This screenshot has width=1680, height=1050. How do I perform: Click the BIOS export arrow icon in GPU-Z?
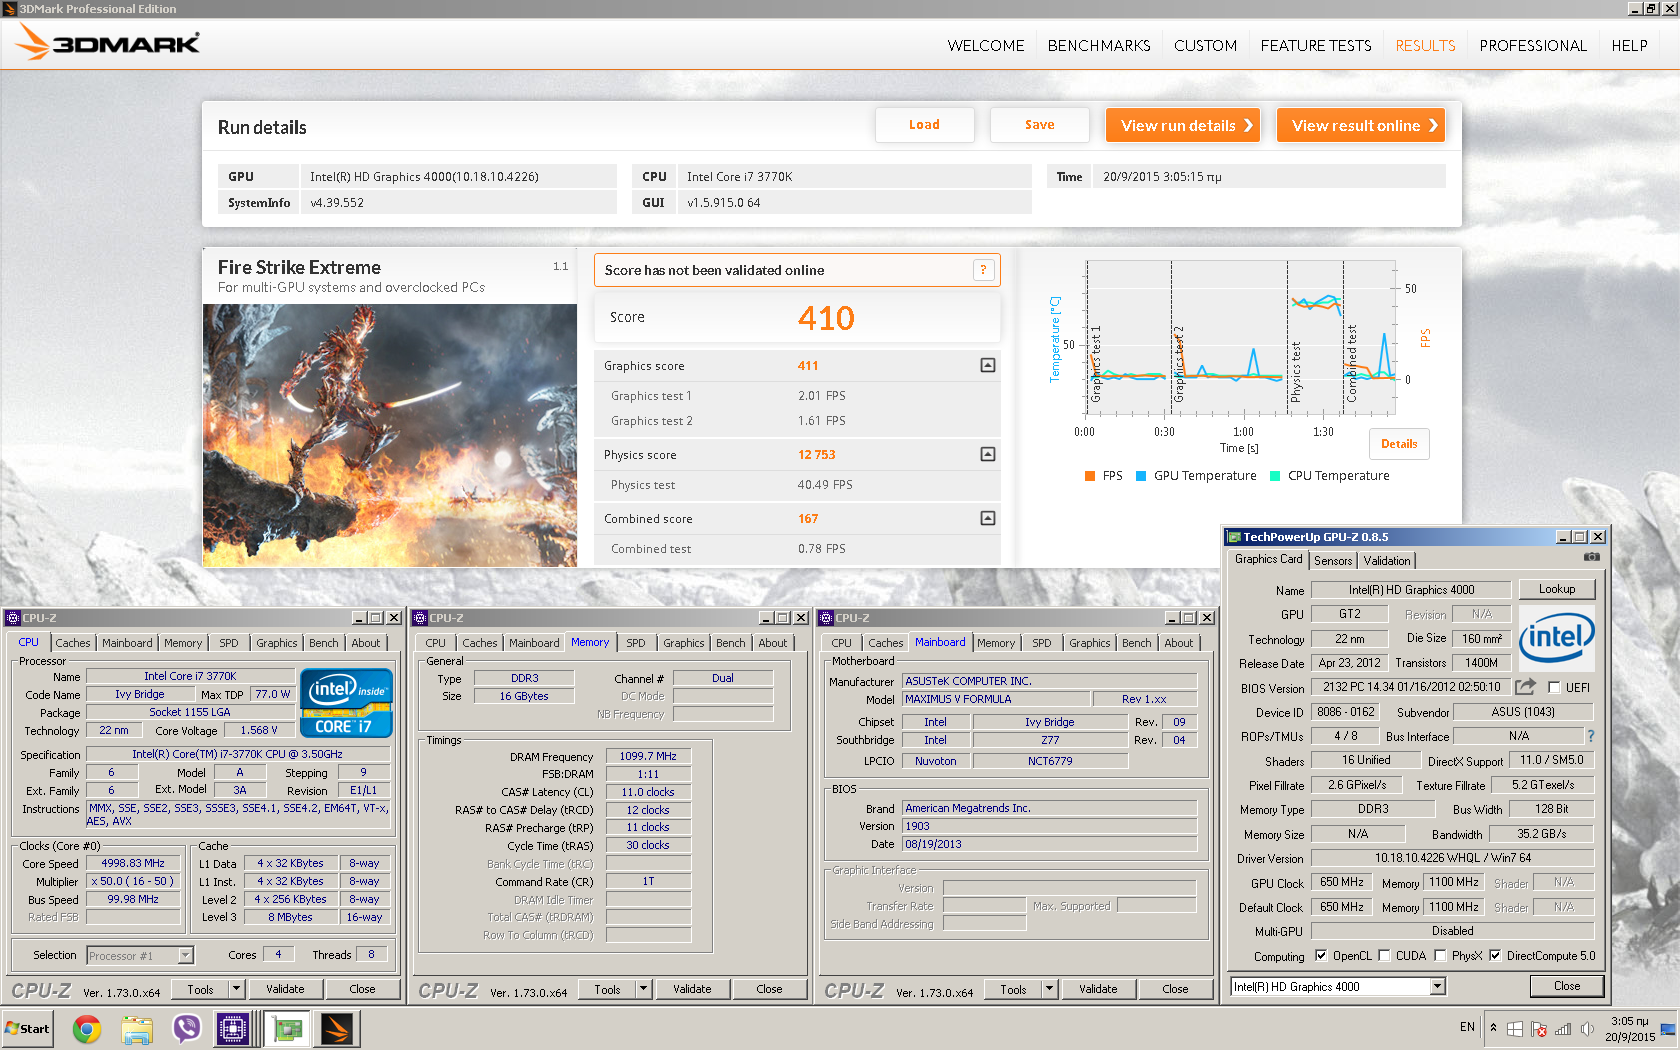pos(1525,687)
